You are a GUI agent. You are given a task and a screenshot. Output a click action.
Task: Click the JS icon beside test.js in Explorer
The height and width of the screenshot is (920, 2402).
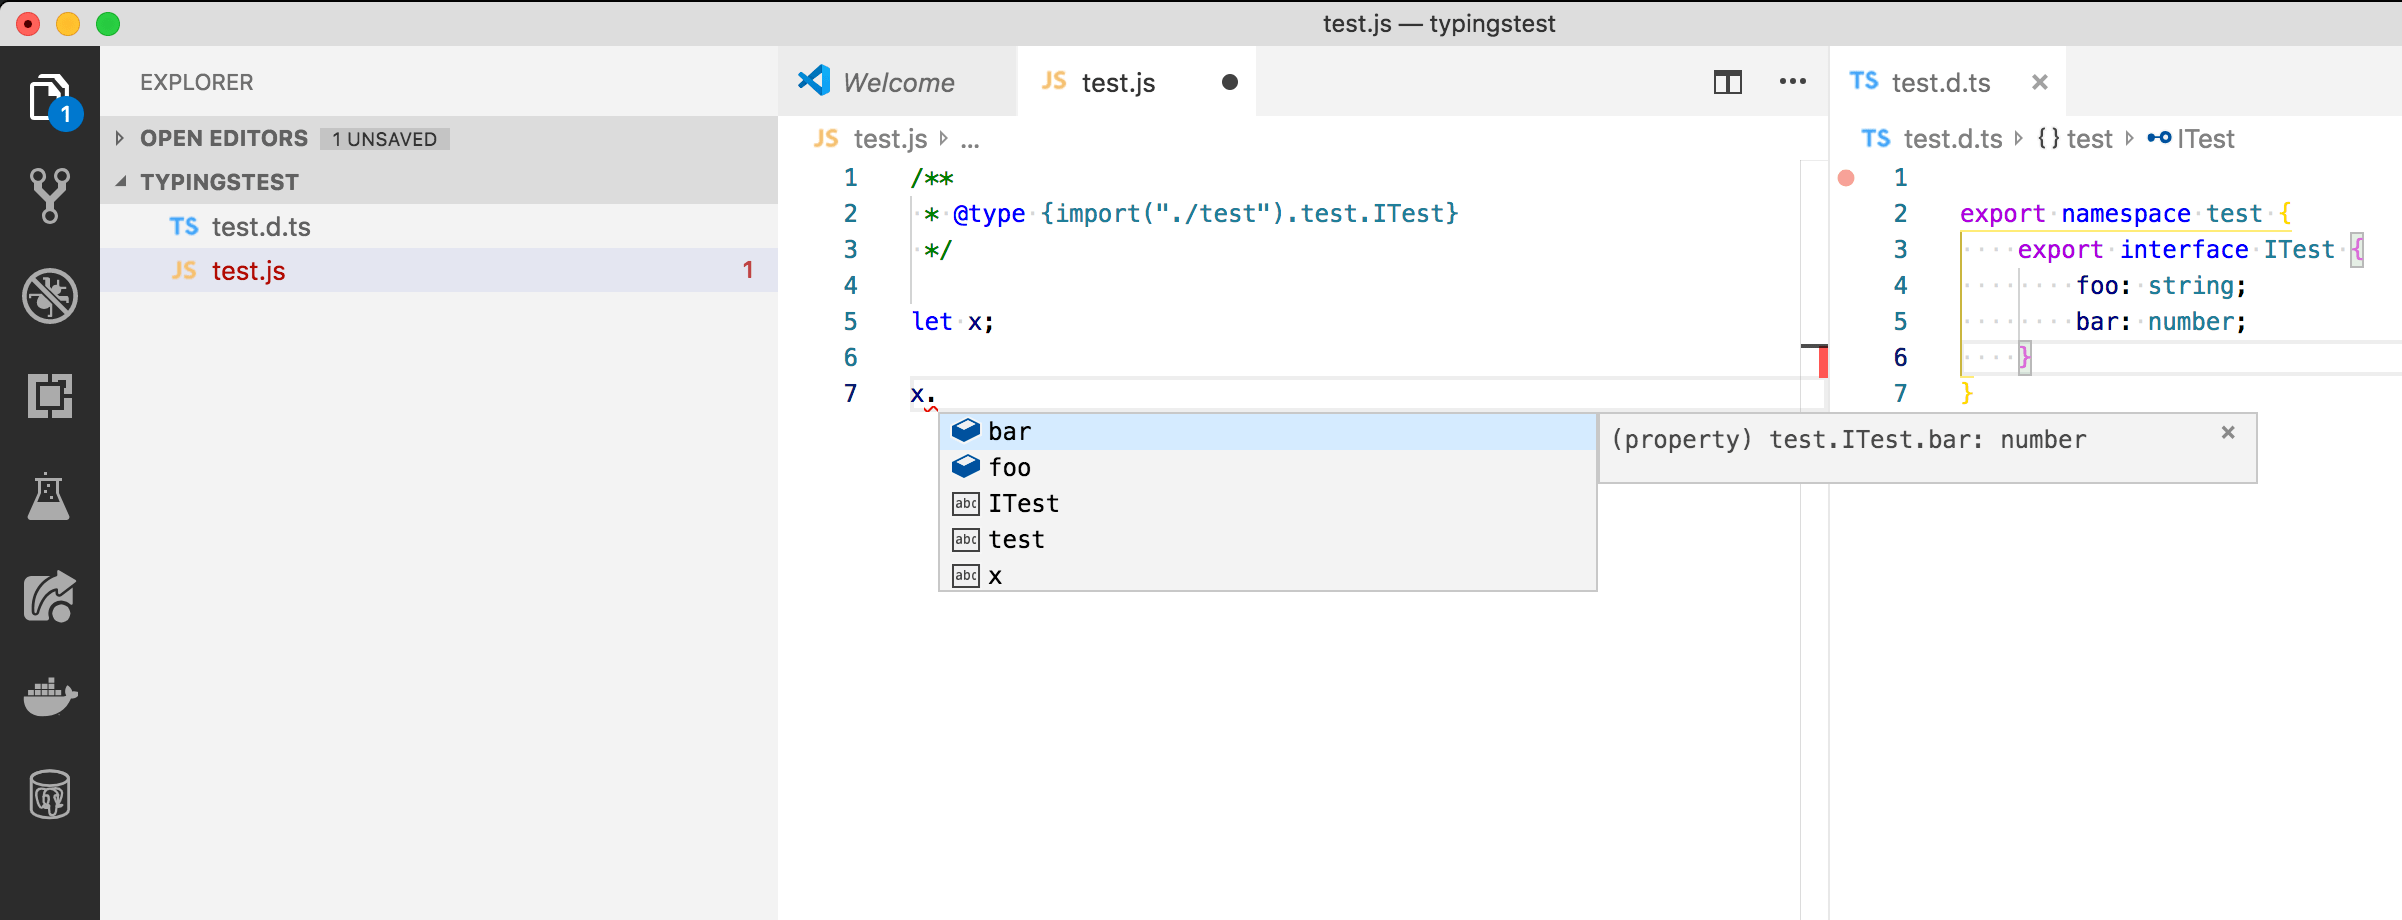184,271
